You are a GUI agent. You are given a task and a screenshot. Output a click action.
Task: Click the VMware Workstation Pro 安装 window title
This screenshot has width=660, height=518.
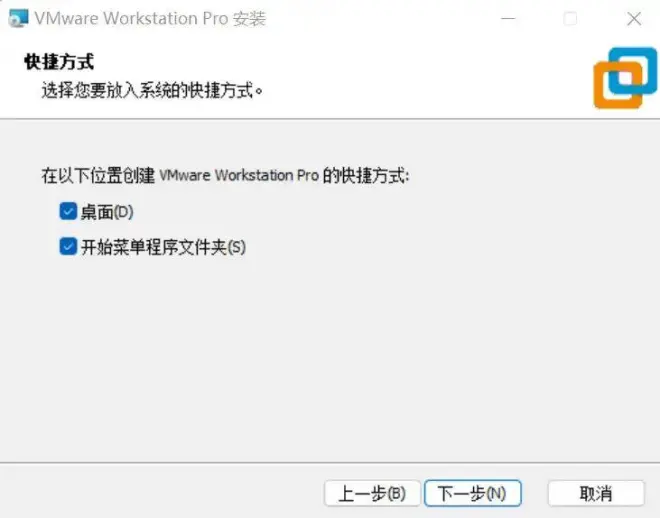(x=150, y=19)
